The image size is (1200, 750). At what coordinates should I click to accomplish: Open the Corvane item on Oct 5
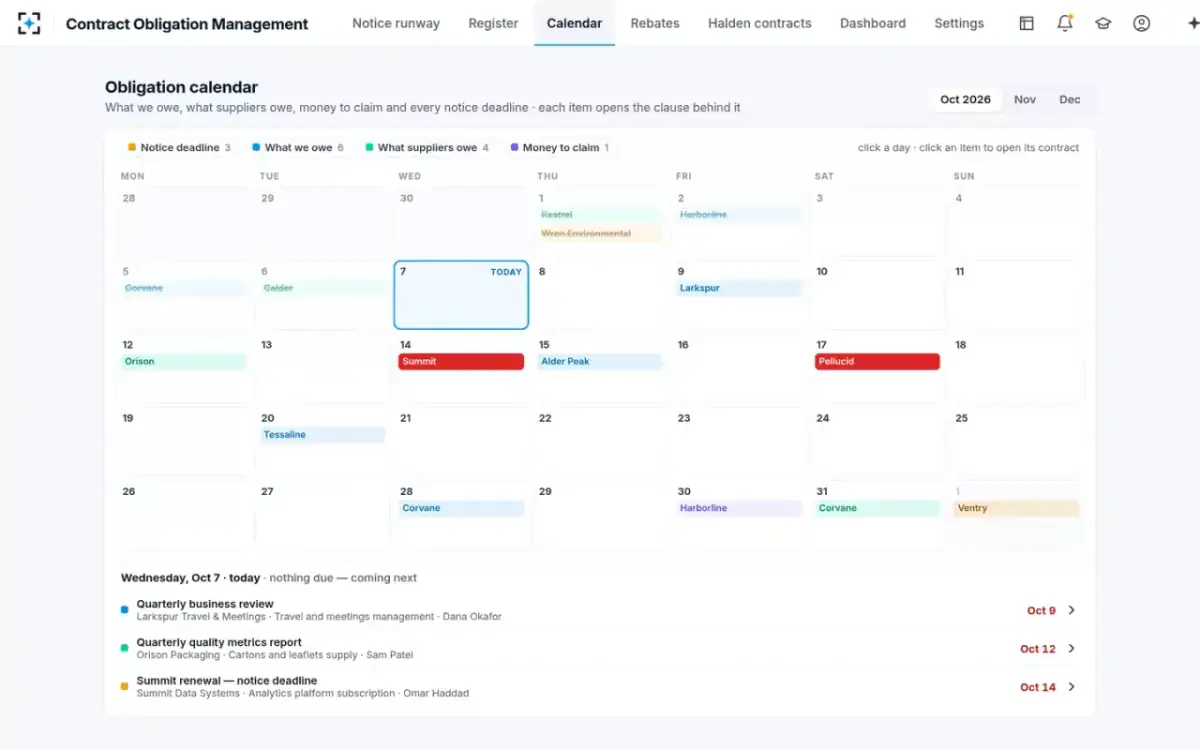click(x=183, y=288)
